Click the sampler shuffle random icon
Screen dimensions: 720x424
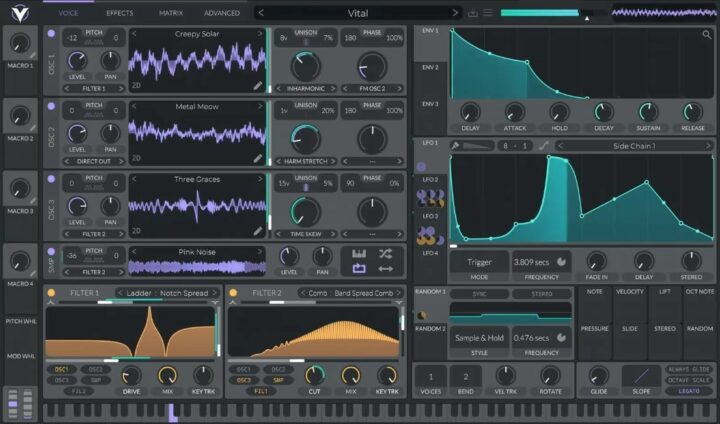[386, 254]
